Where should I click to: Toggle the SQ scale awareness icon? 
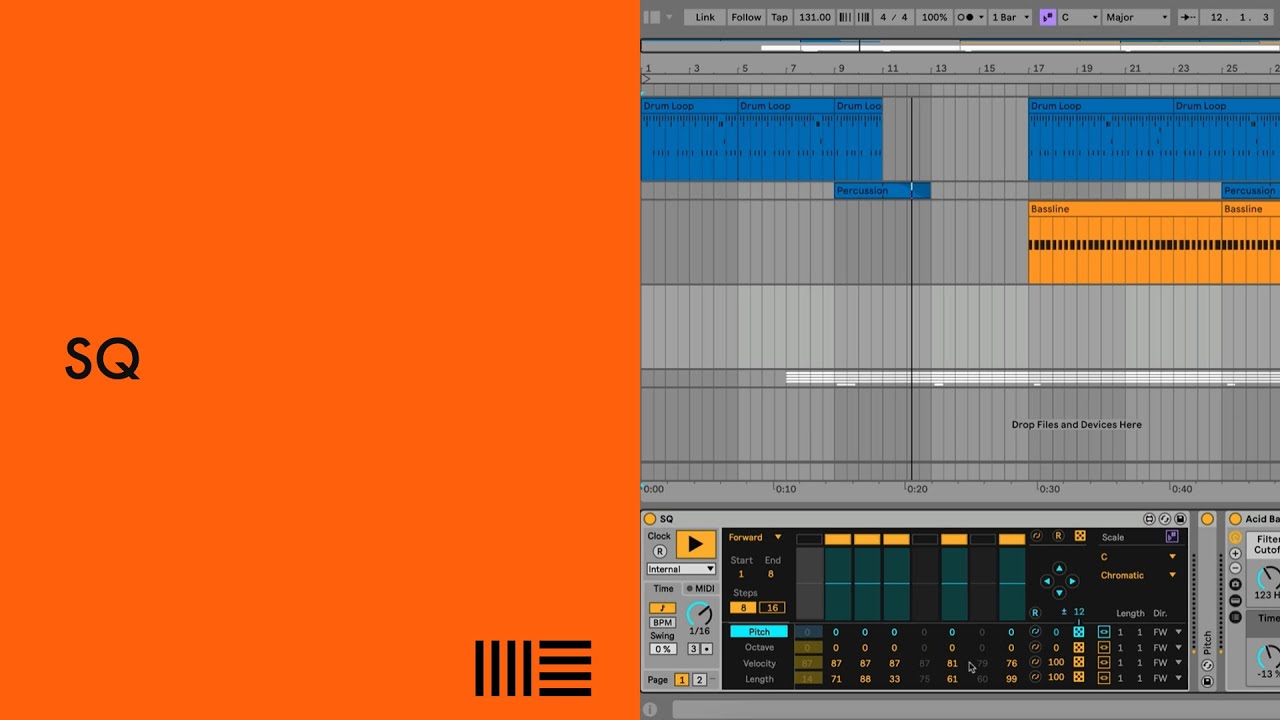coord(1172,537)
